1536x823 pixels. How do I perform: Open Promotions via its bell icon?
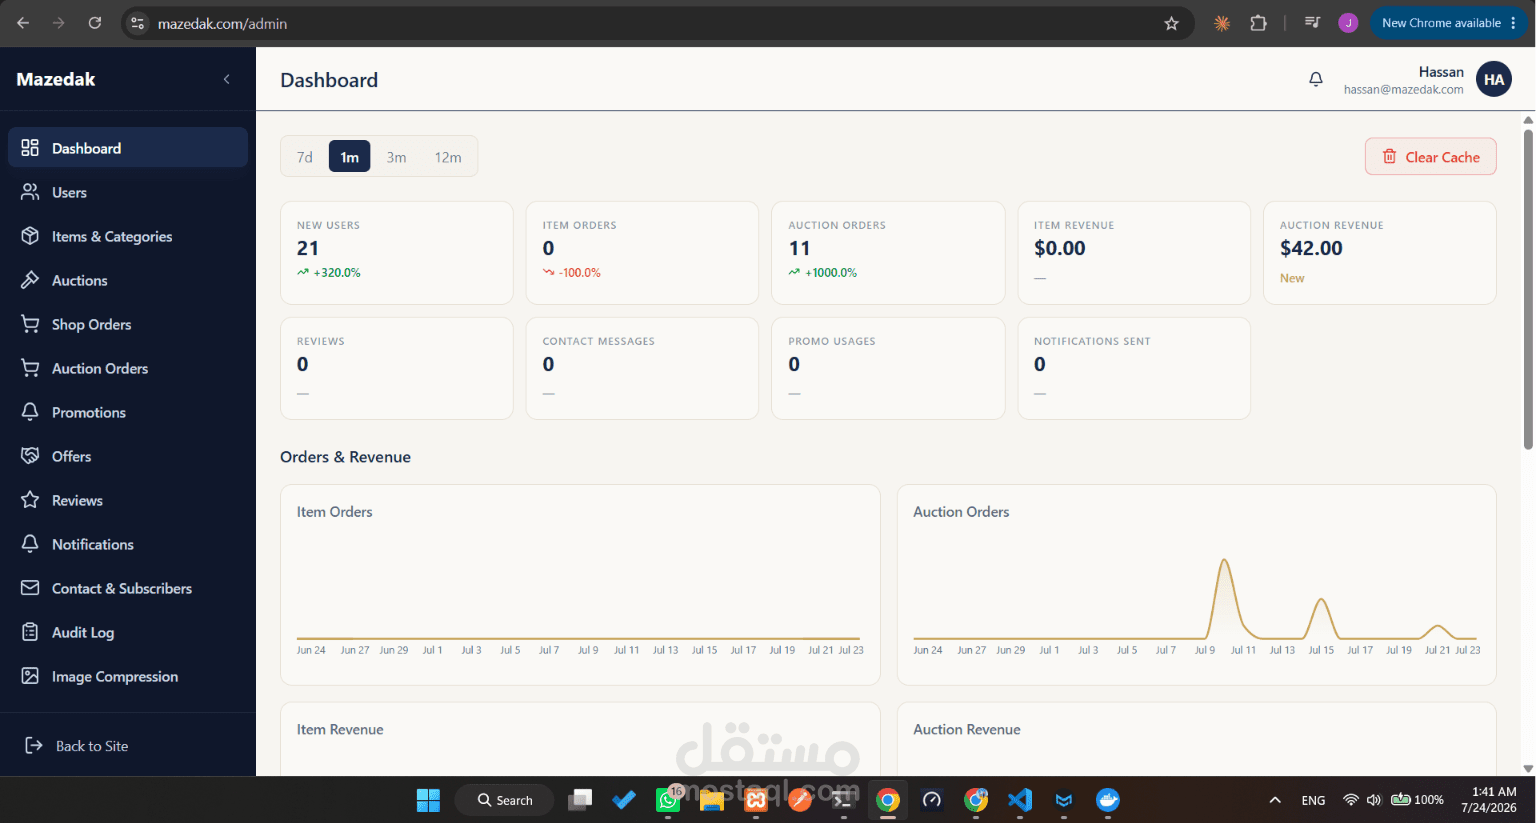pyautogui.click(x=30, y=412)
